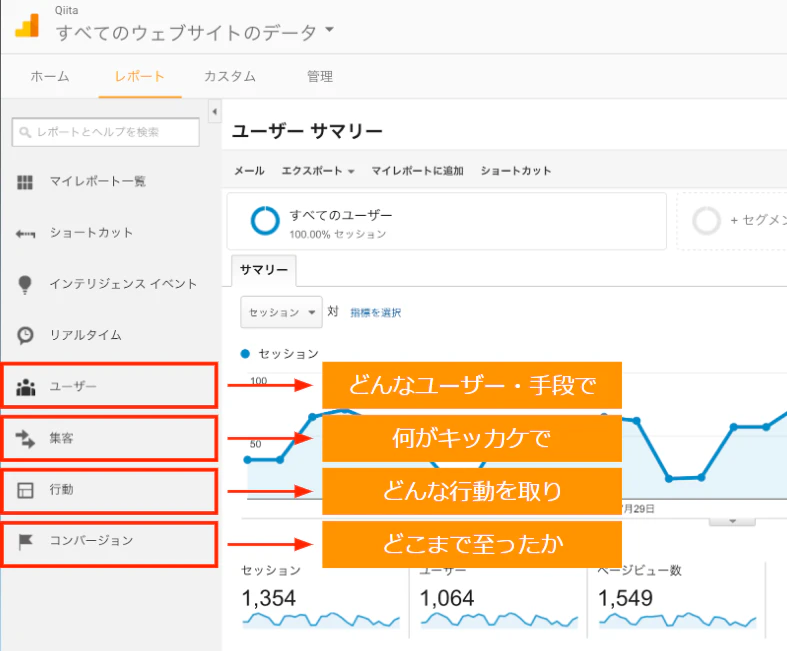Open the エクスポート dropdown menu
Viewport: 787px width, 651px height.
[318, 171]
